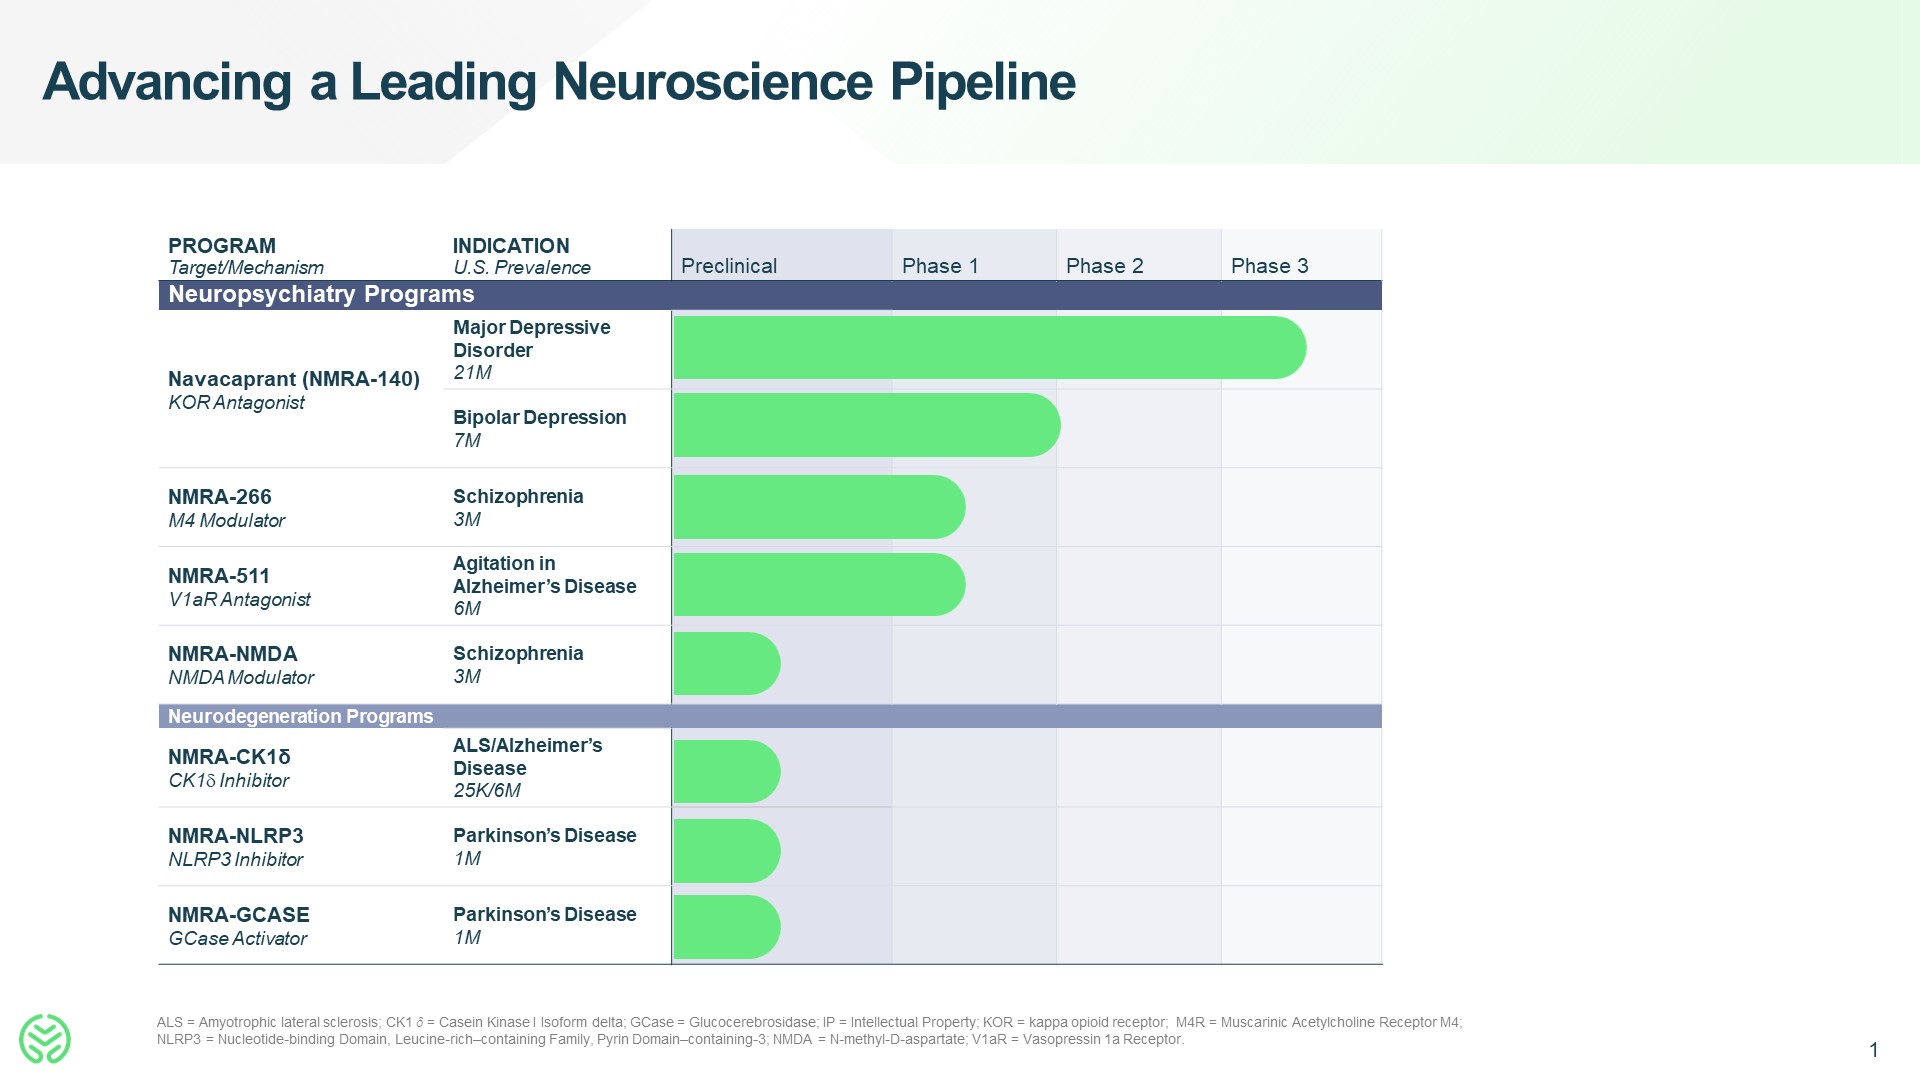Select the Phase 3 column header
The image size is (1920, 1080).
click(x=1269, y=266)
